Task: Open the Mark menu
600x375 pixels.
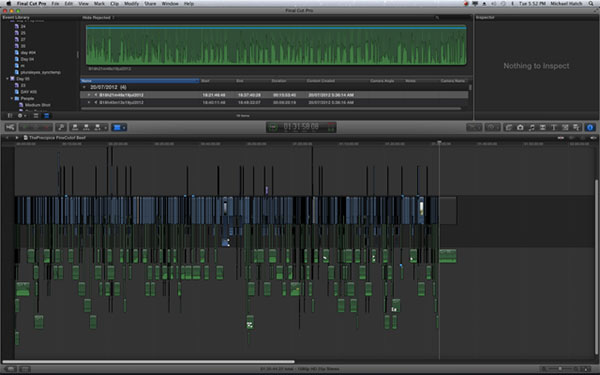Action: 99,3
